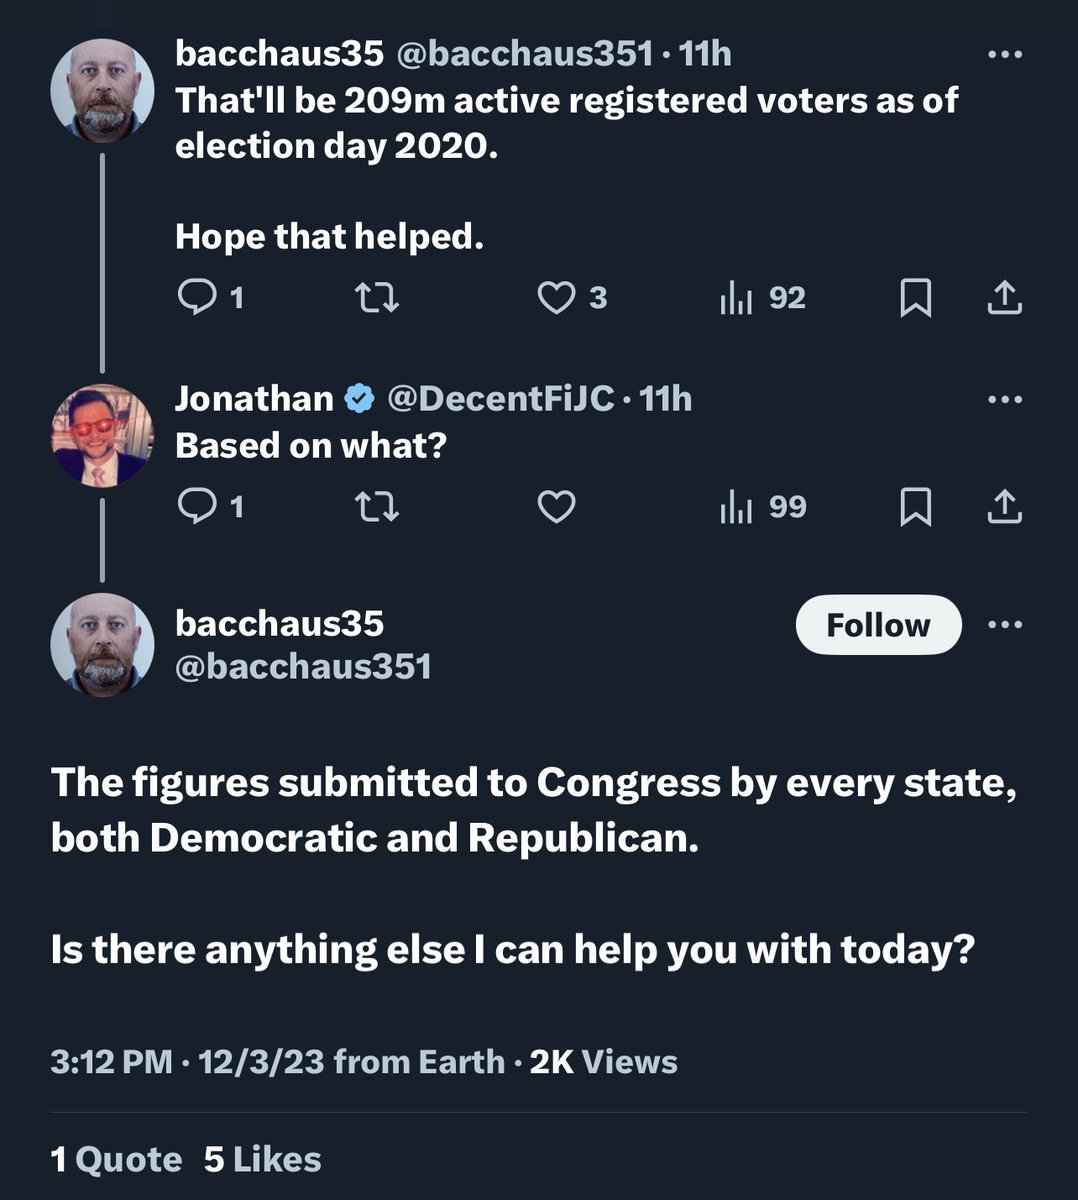Bookmark bacchaus35's first tweet
The height and width of the screenshot is (1200, 1078).
coord(916,297)
